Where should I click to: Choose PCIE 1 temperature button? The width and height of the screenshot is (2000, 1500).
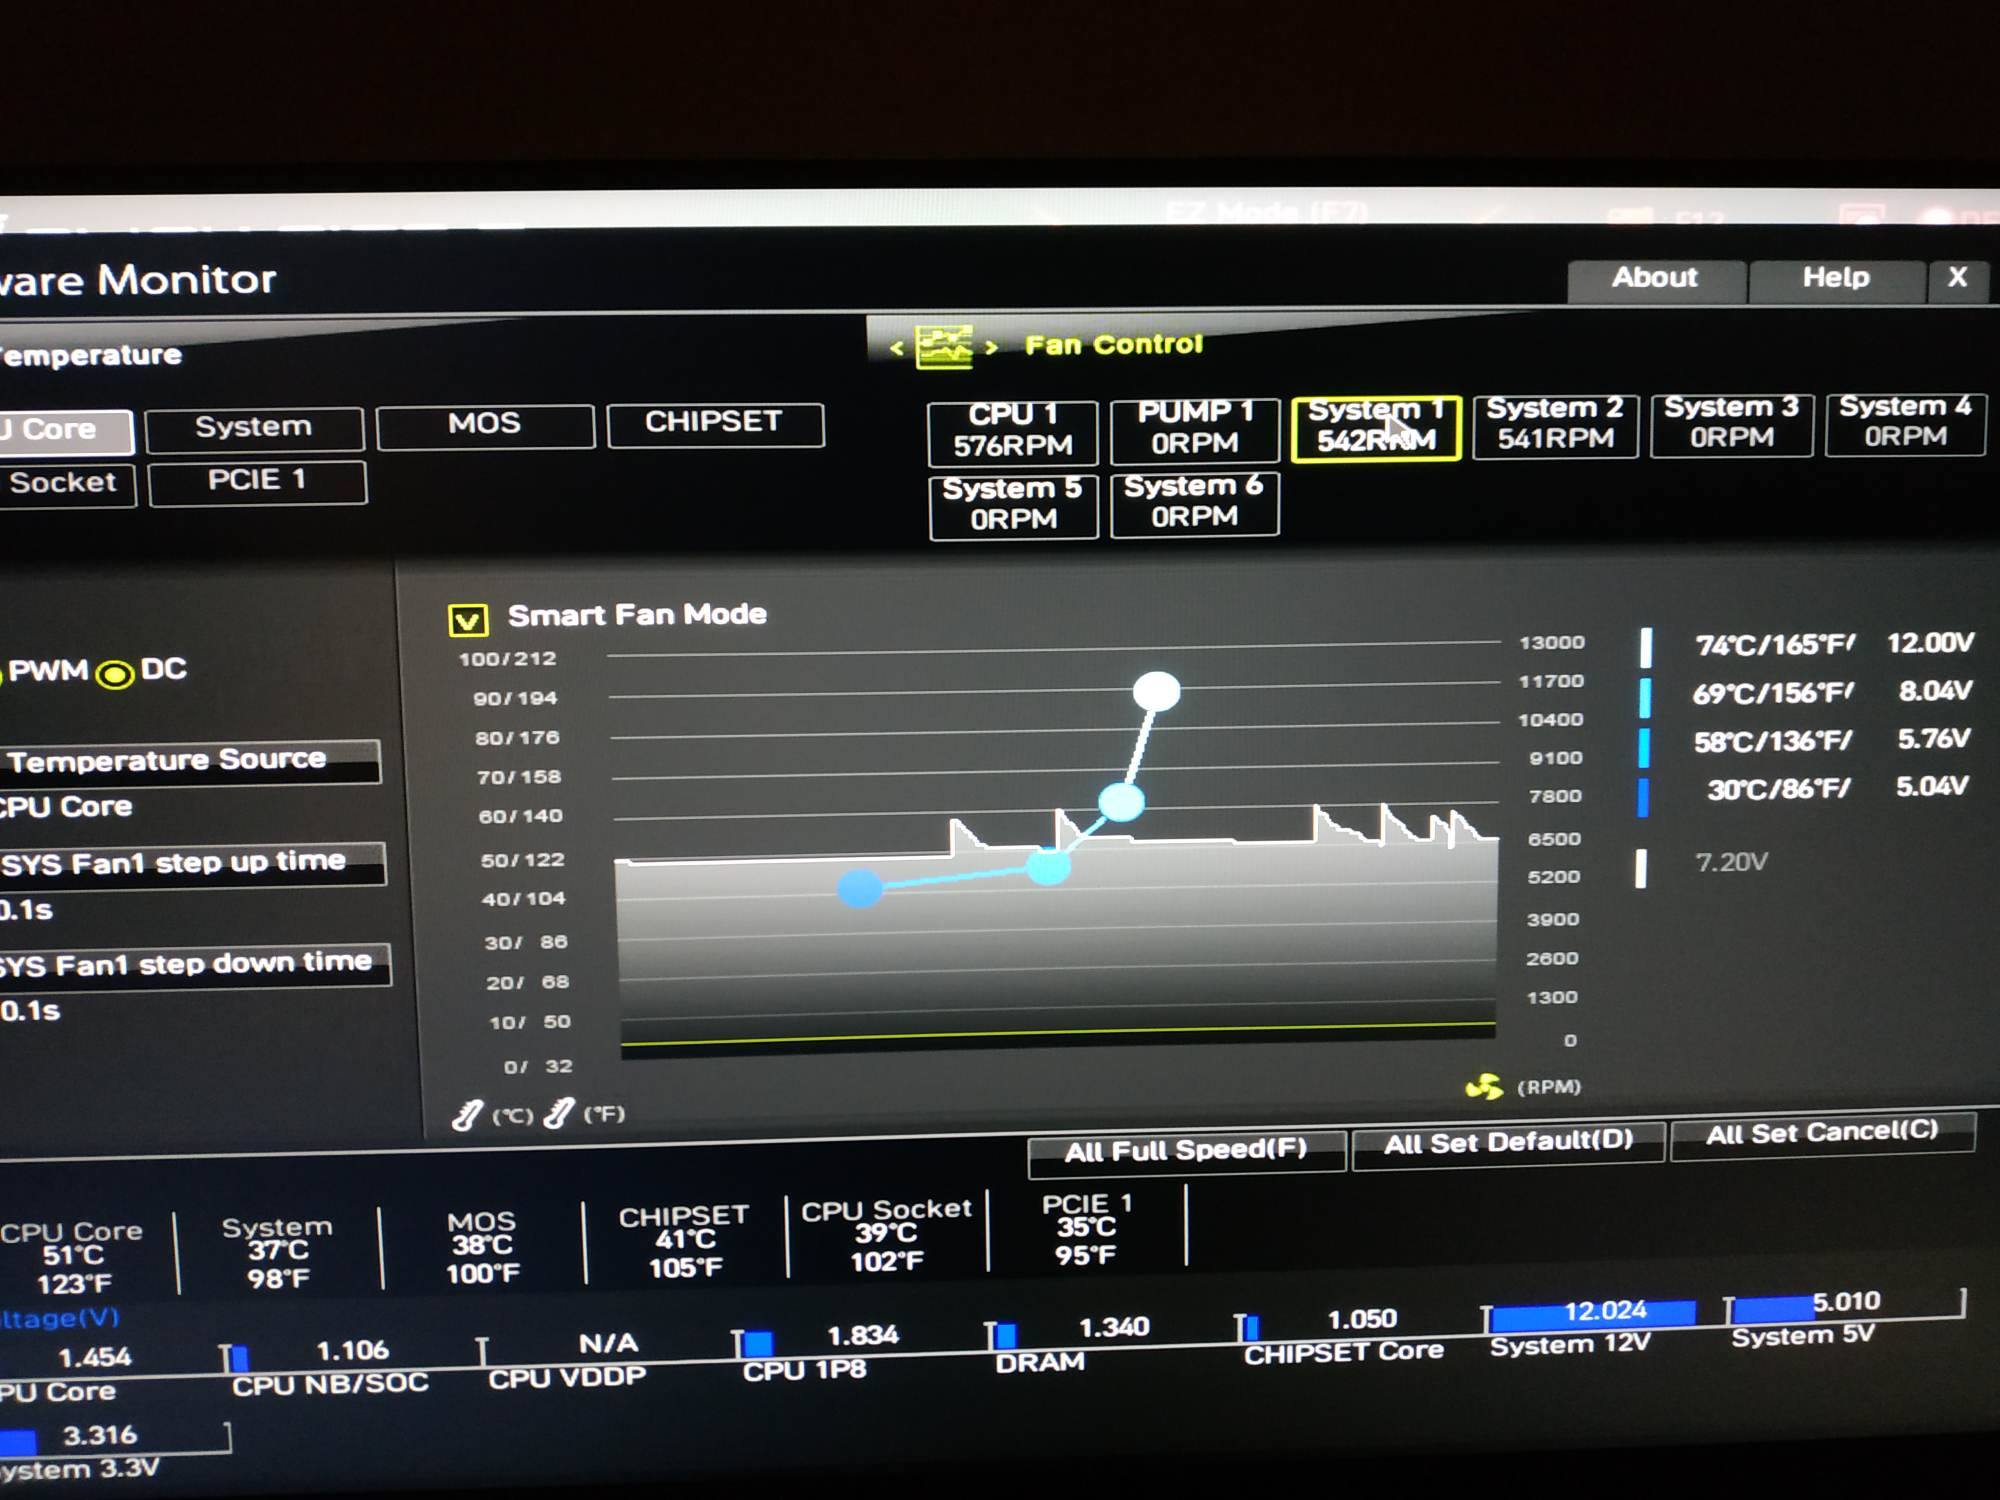point(258,482)
